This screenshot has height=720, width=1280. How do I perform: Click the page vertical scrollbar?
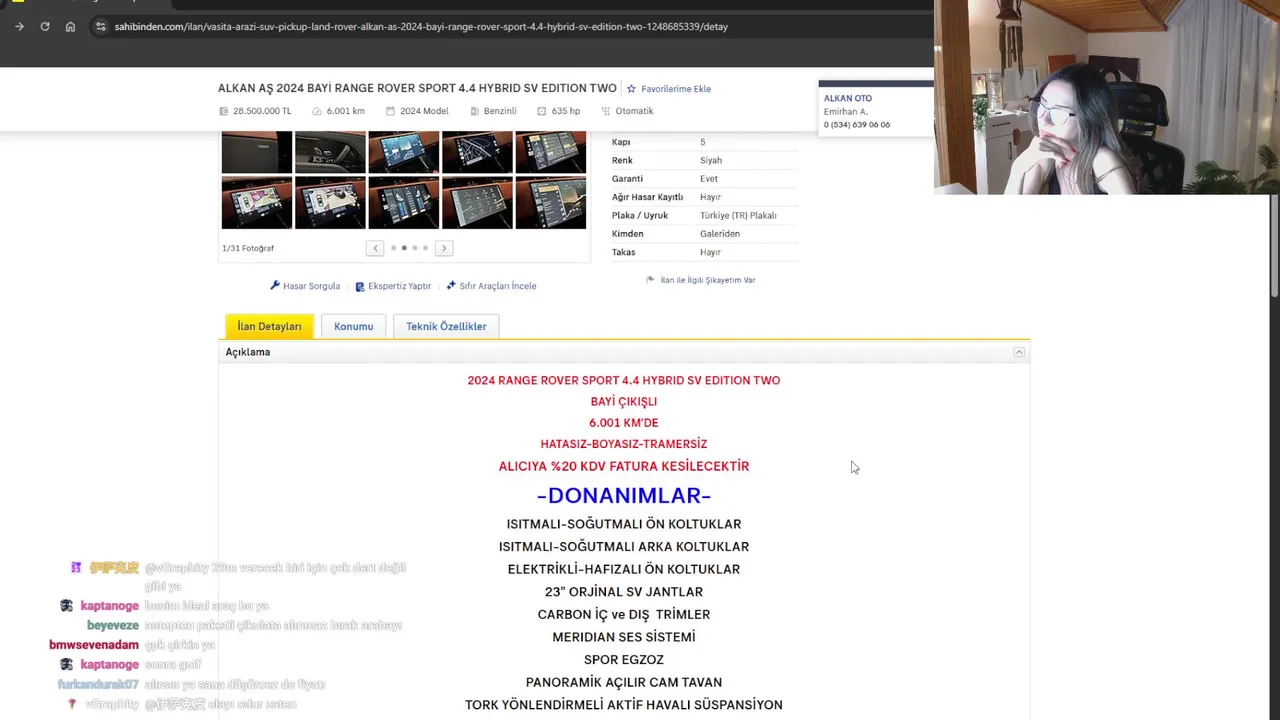point(1274,245)
